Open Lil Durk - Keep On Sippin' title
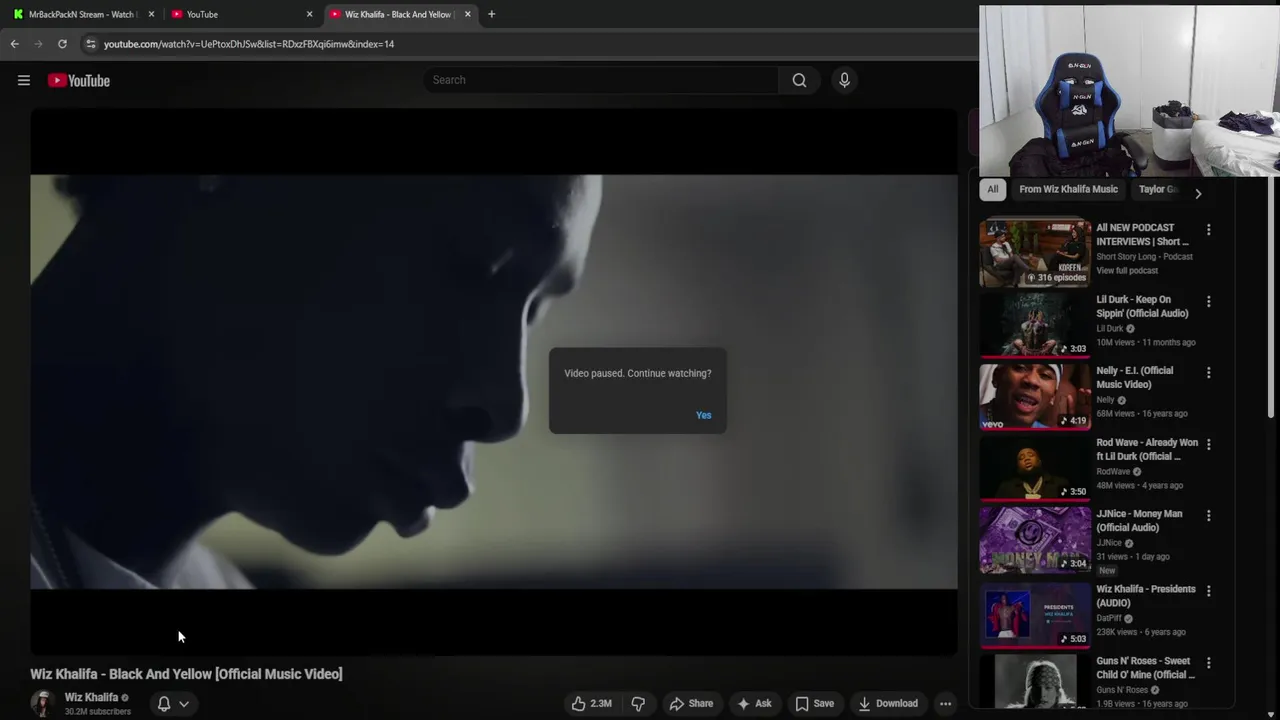The image size is (1280, 720). (1142, 306)
